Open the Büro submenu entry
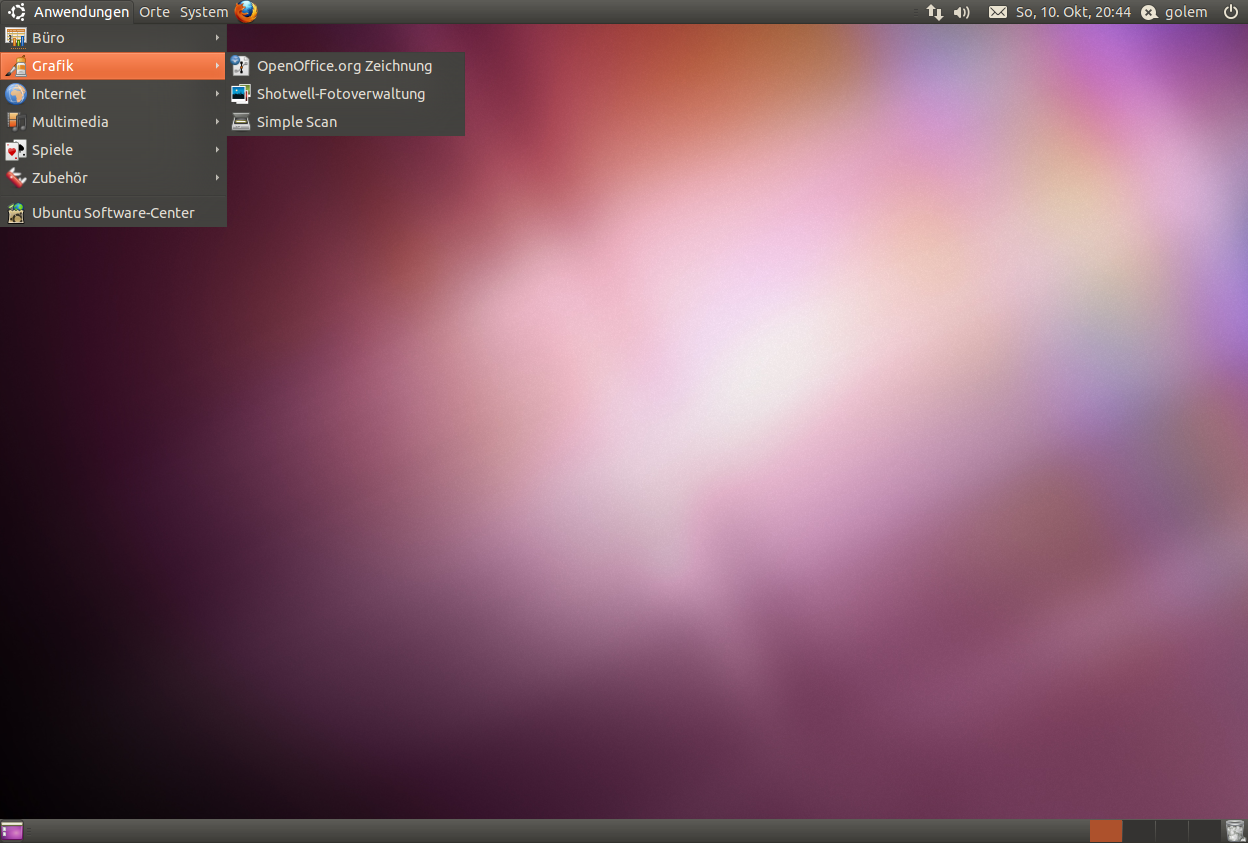Image resolution: width=1248 pixels, height=843 pixels. 113,38
